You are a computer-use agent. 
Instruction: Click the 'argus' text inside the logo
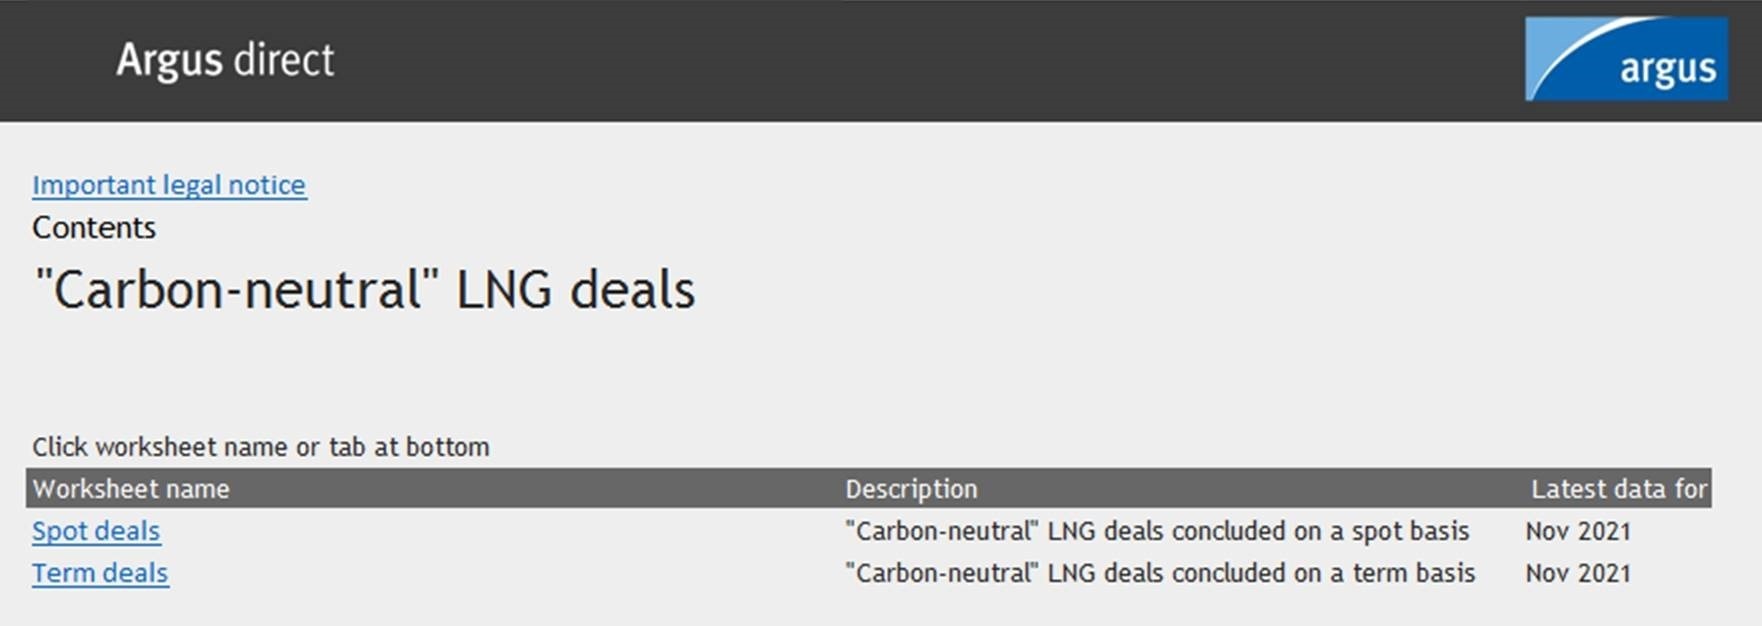tap(1667, 69)
